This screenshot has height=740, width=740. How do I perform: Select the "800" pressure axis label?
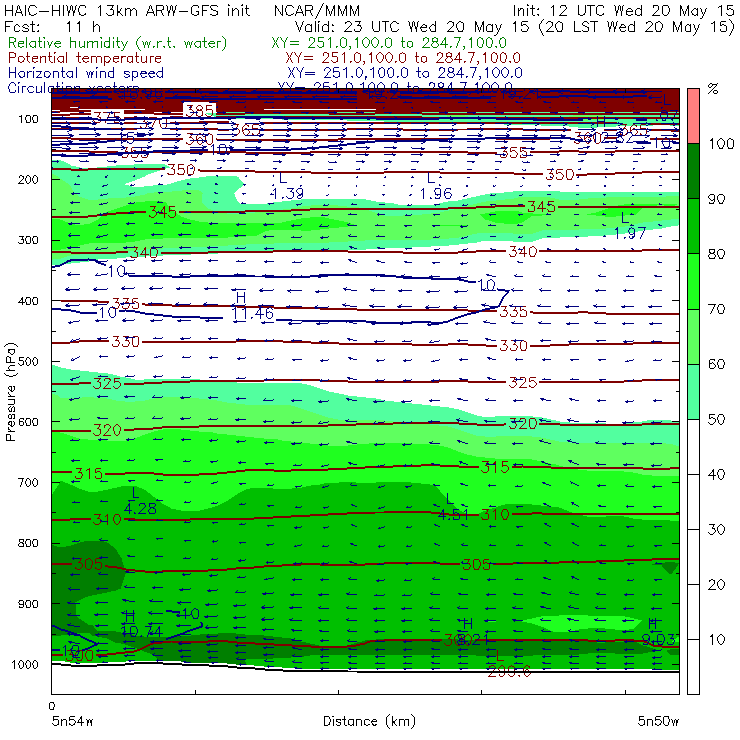tap(28, 543)
